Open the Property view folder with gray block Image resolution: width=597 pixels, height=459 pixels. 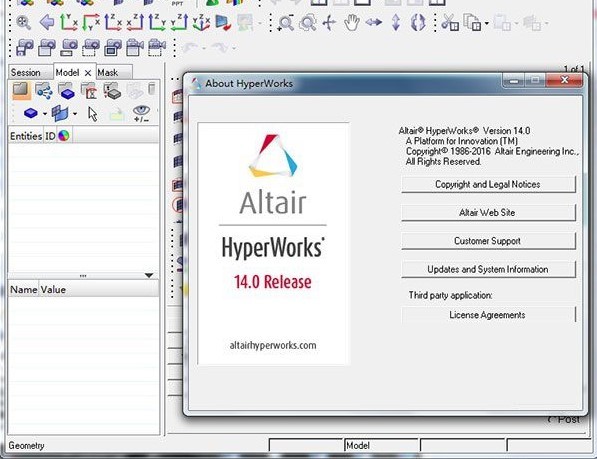(112, 91)
